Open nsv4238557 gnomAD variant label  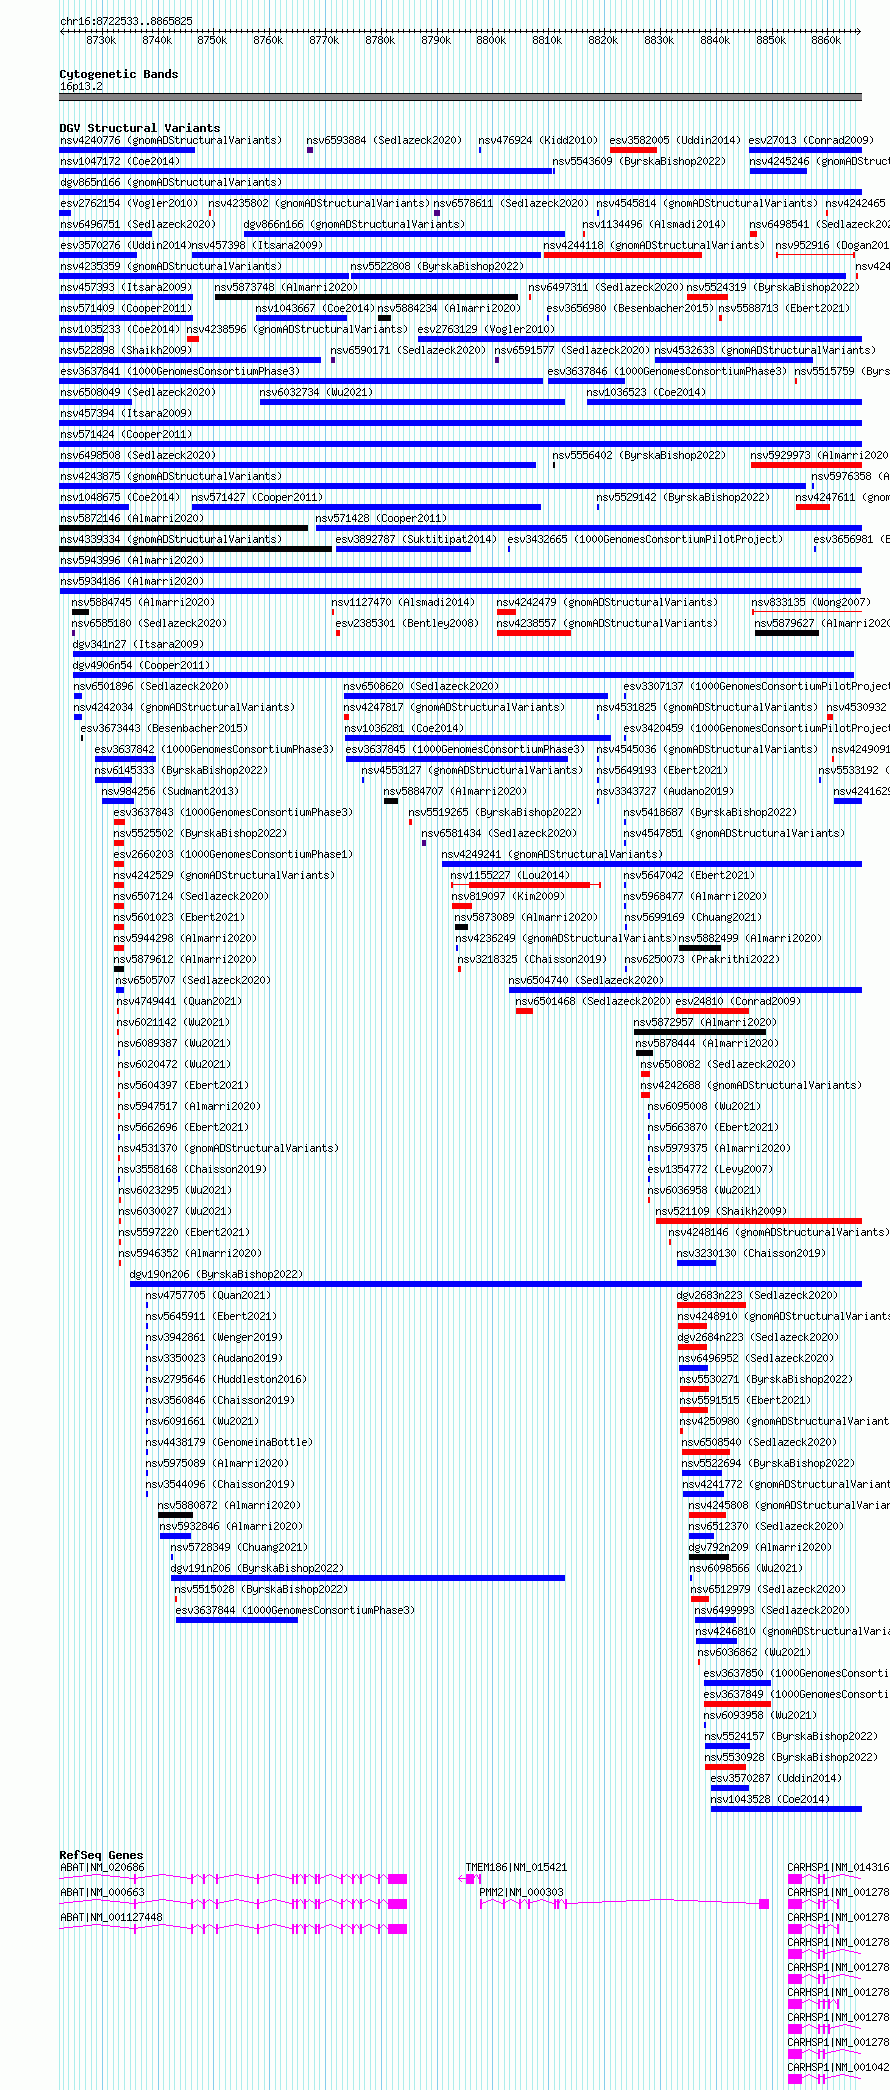607,623
